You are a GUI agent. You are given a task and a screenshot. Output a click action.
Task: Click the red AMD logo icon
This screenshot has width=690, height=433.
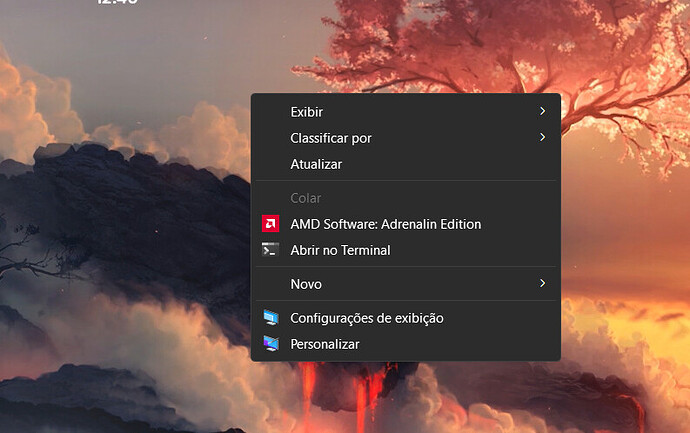[x=269, y=224]
